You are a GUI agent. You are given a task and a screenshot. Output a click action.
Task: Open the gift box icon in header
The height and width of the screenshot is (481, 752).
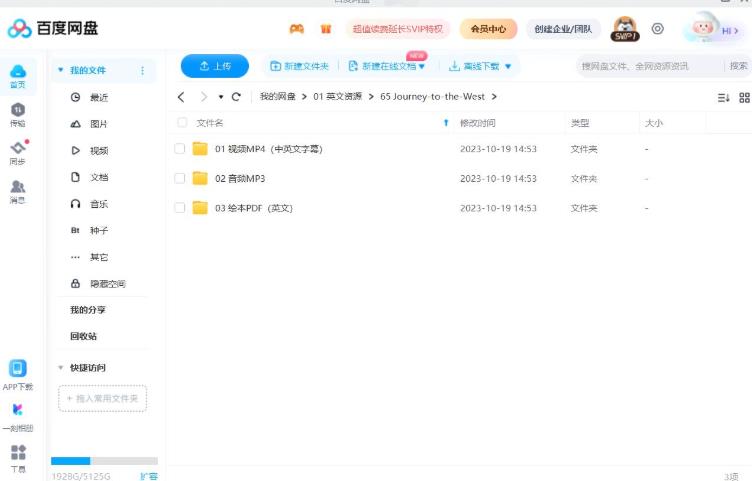click(x=326, y=29)
